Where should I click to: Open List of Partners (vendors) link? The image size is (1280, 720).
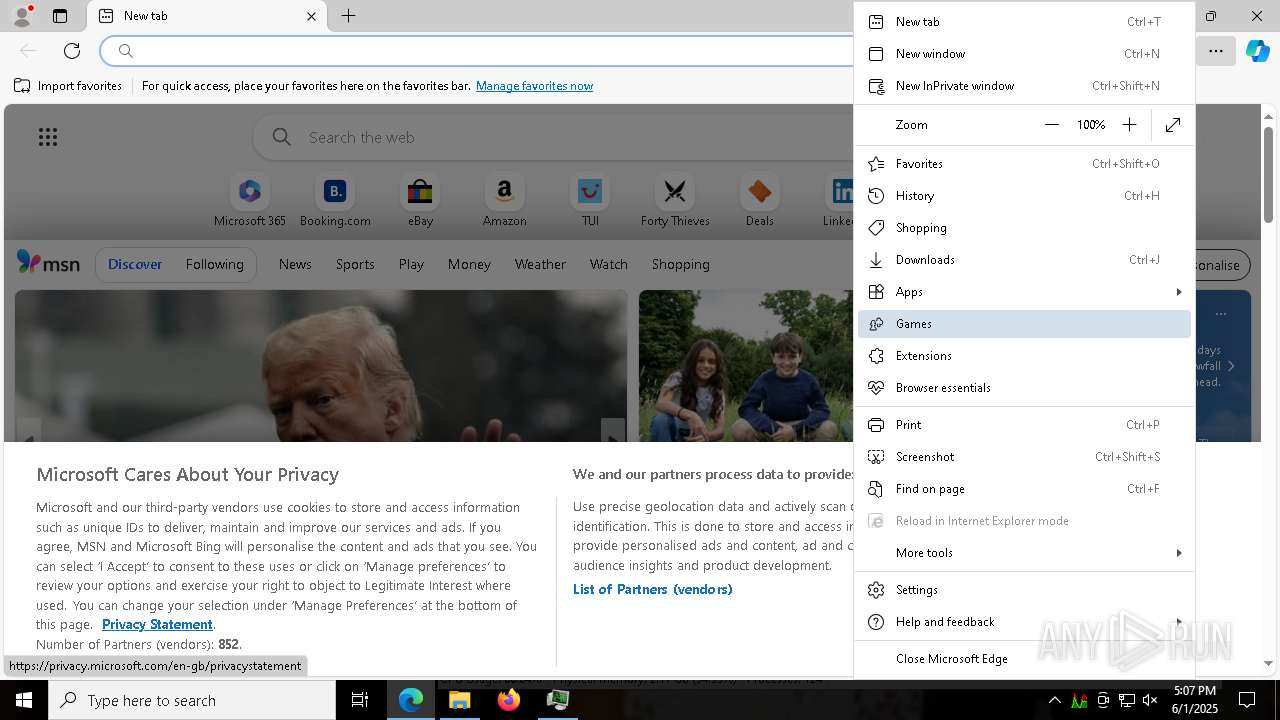coord(652,589)
